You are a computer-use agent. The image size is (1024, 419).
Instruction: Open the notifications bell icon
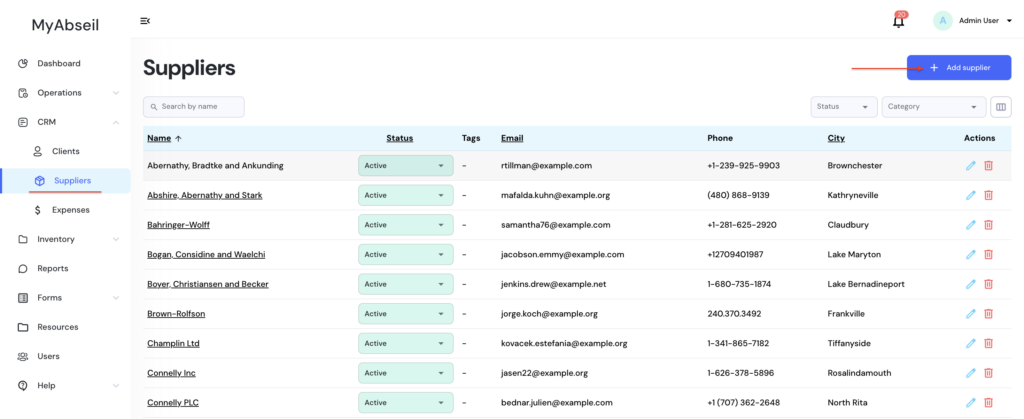point(898,21)
